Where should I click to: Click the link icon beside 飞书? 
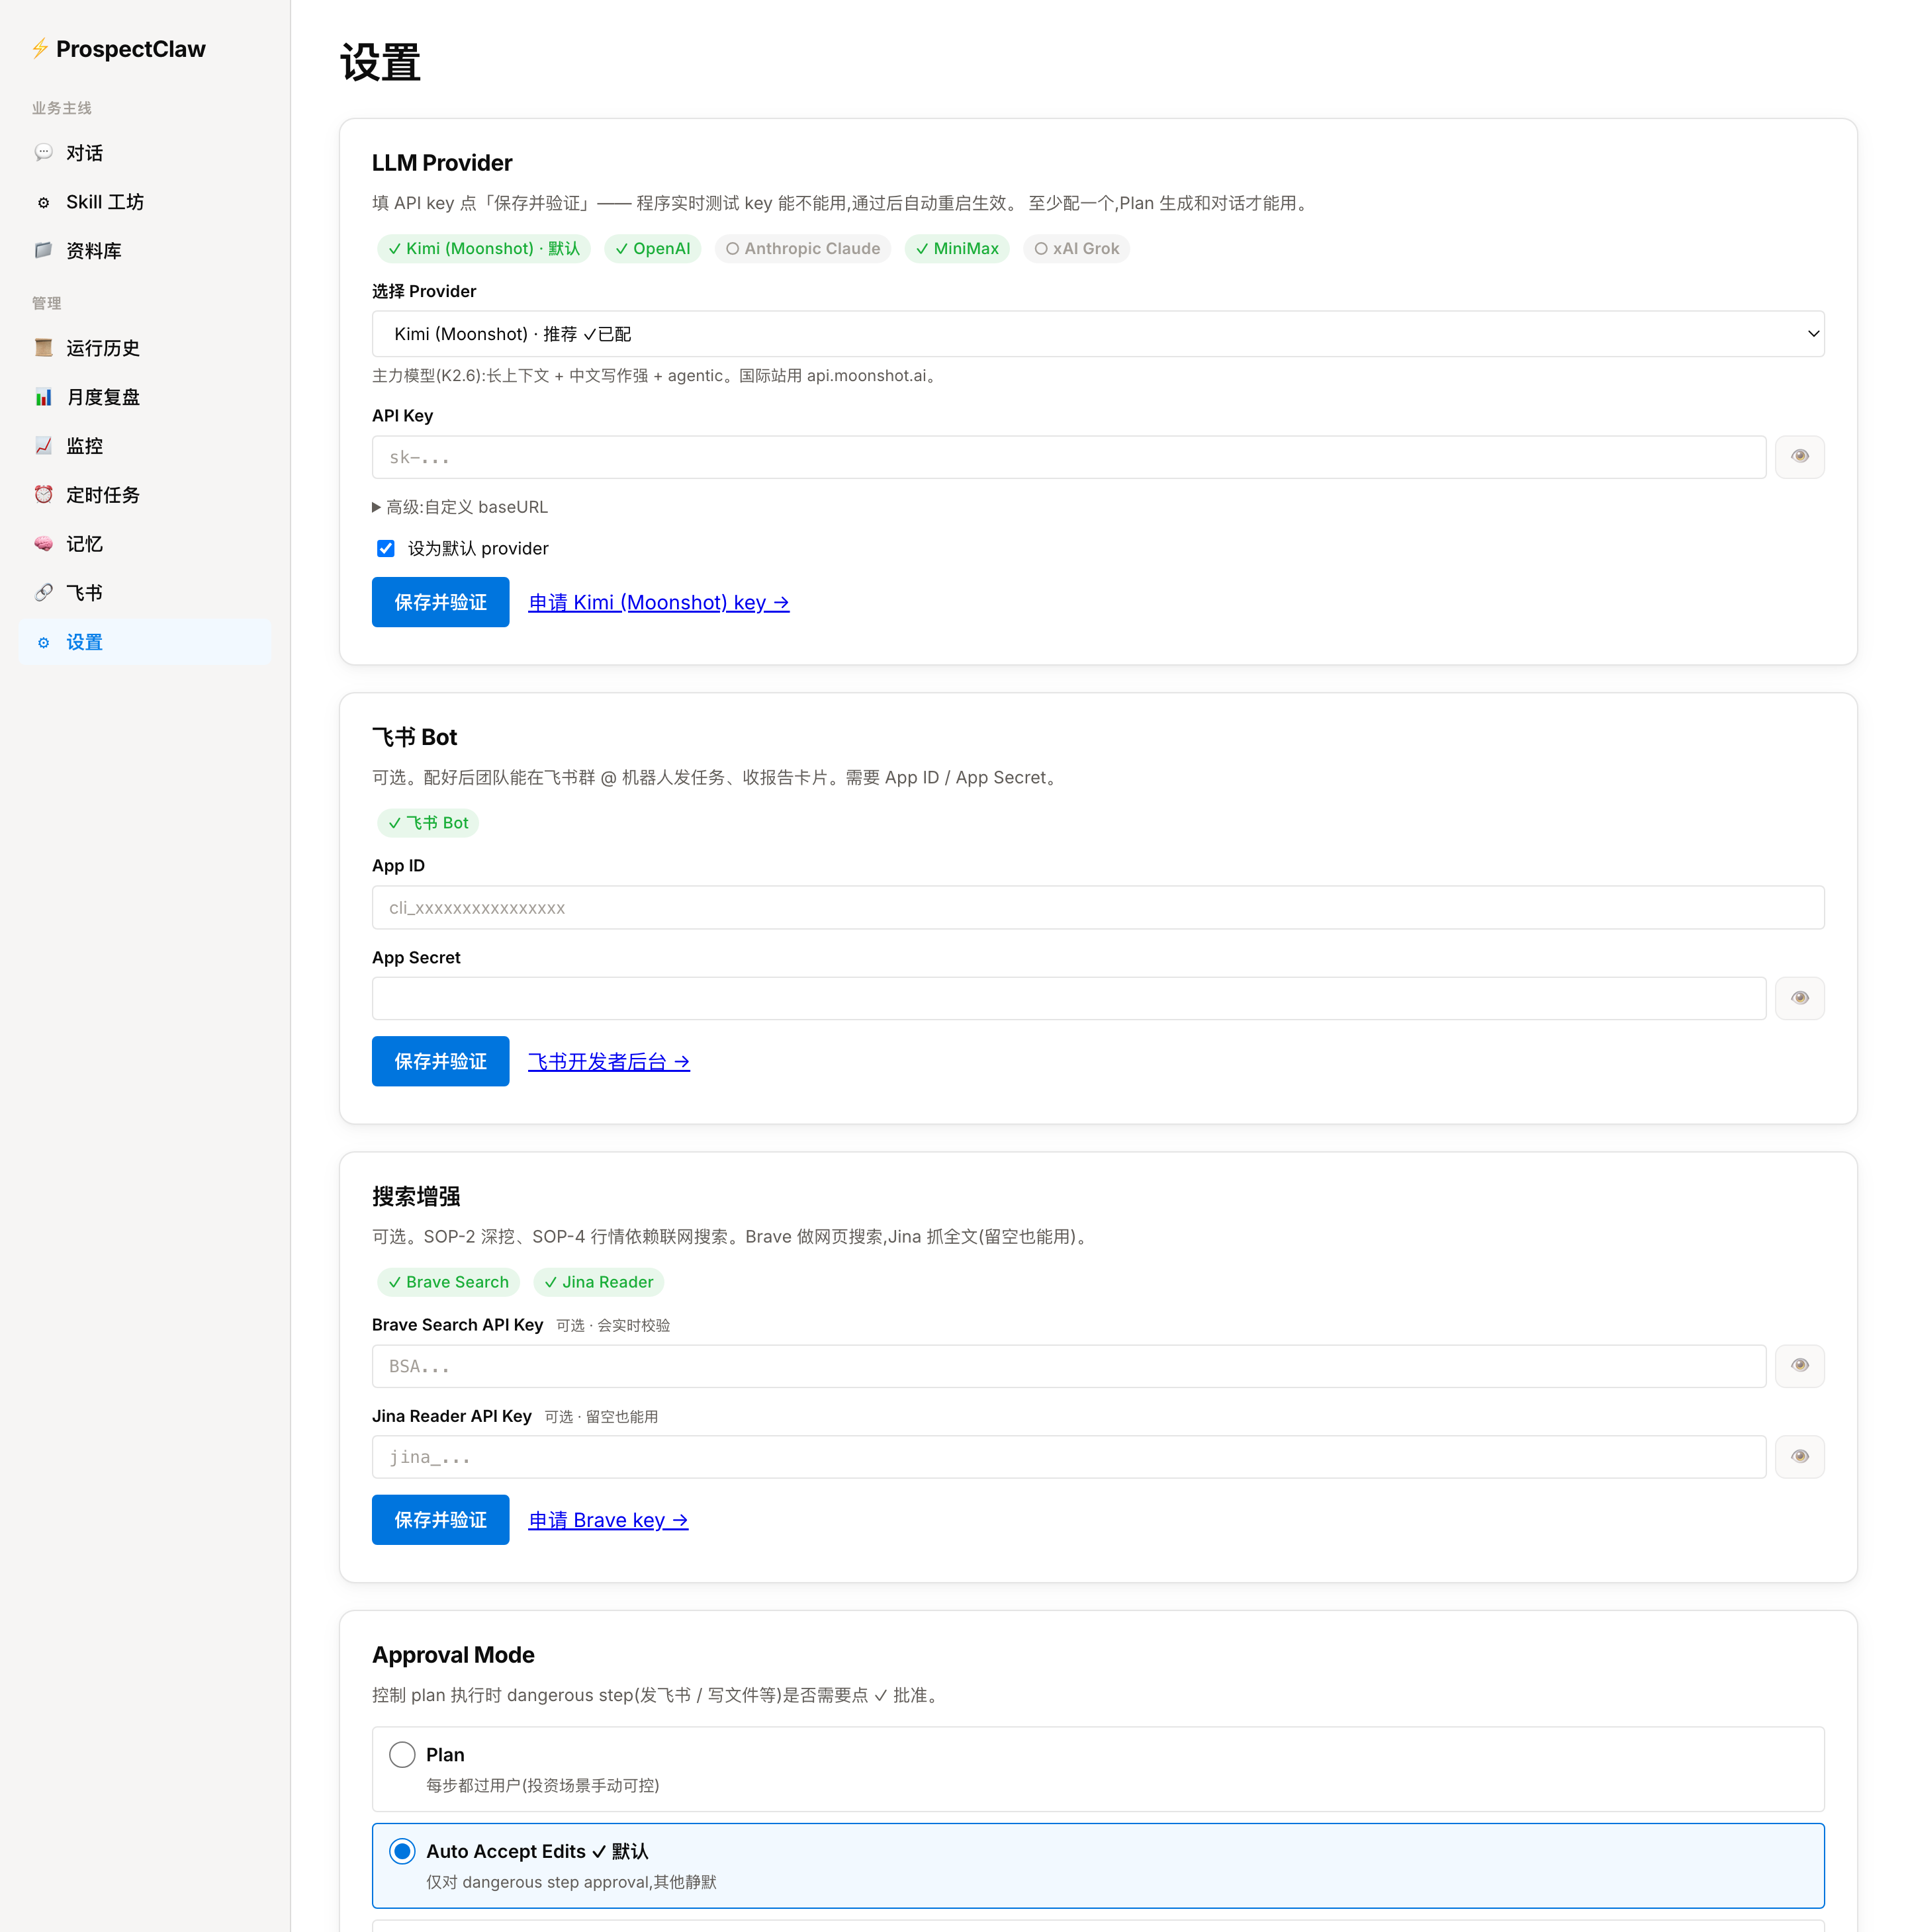point(43,592)
